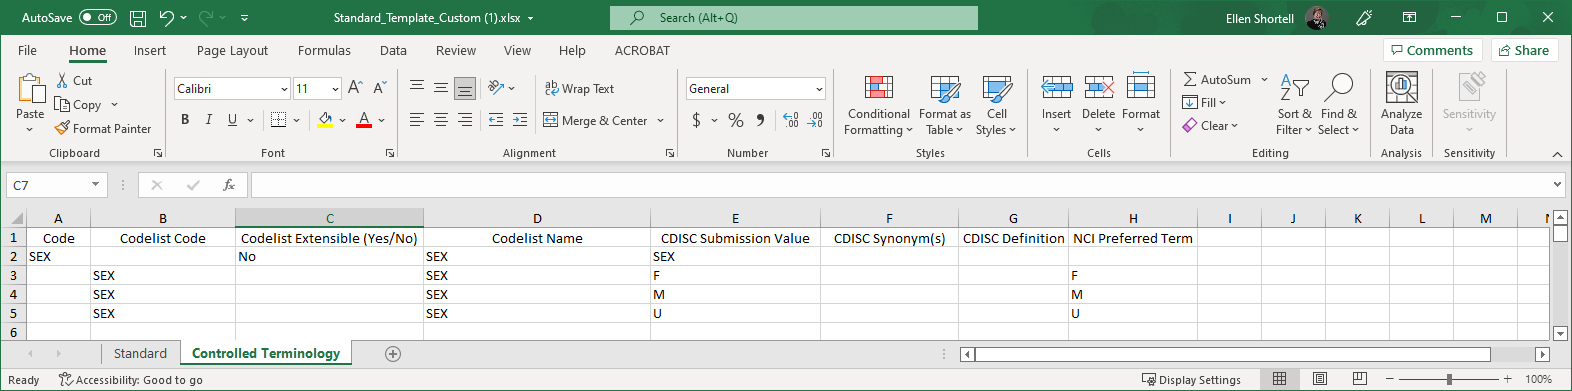Switch to Page Break Preview icon
Image resolution: width=1572 pixels, height=391 pixels.
point(1359,379)
